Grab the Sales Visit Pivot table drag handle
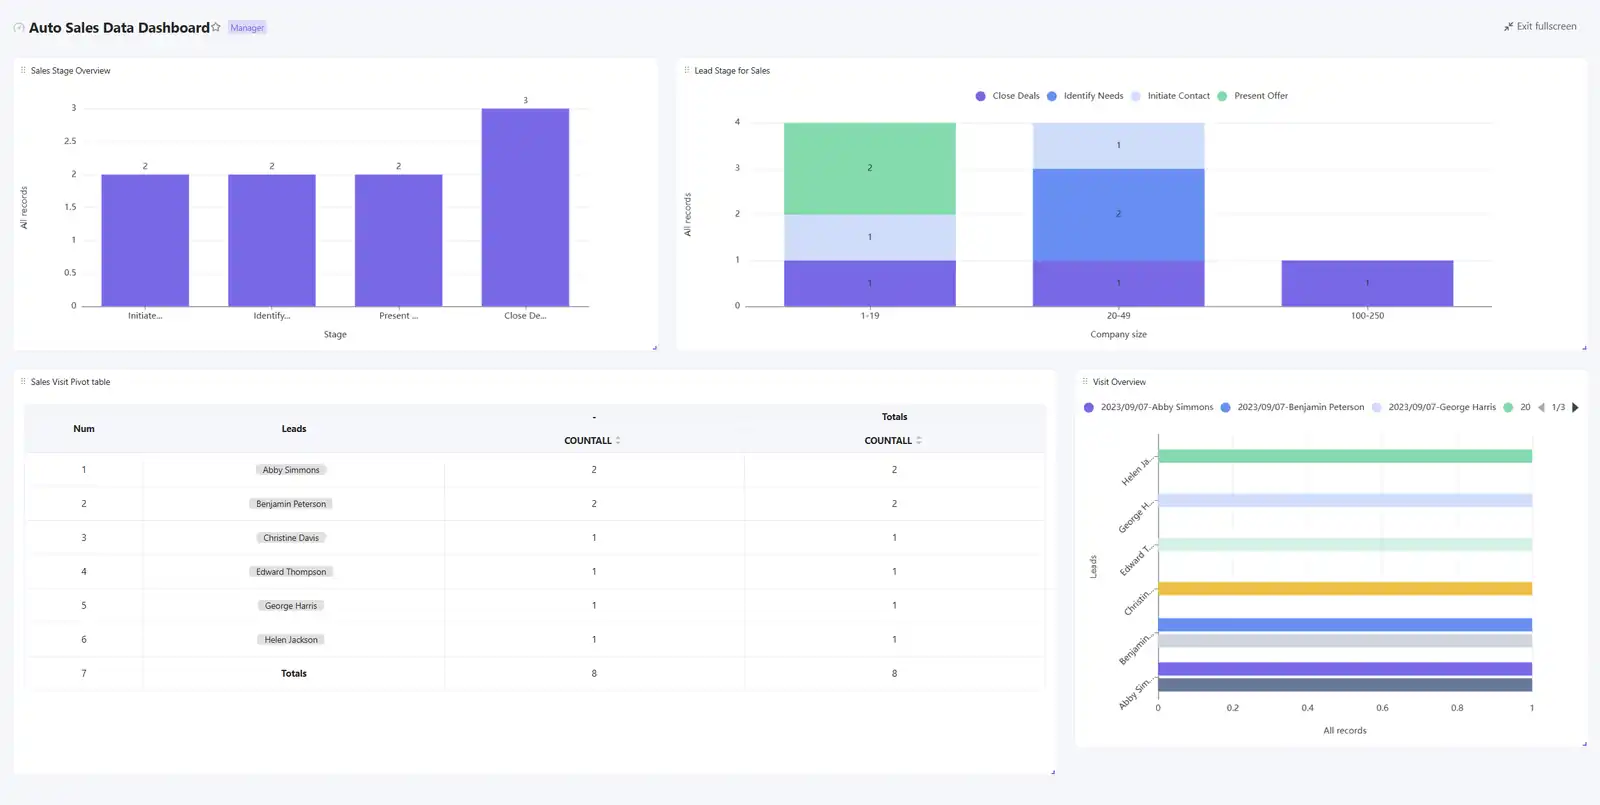 (x=23, y=381)
